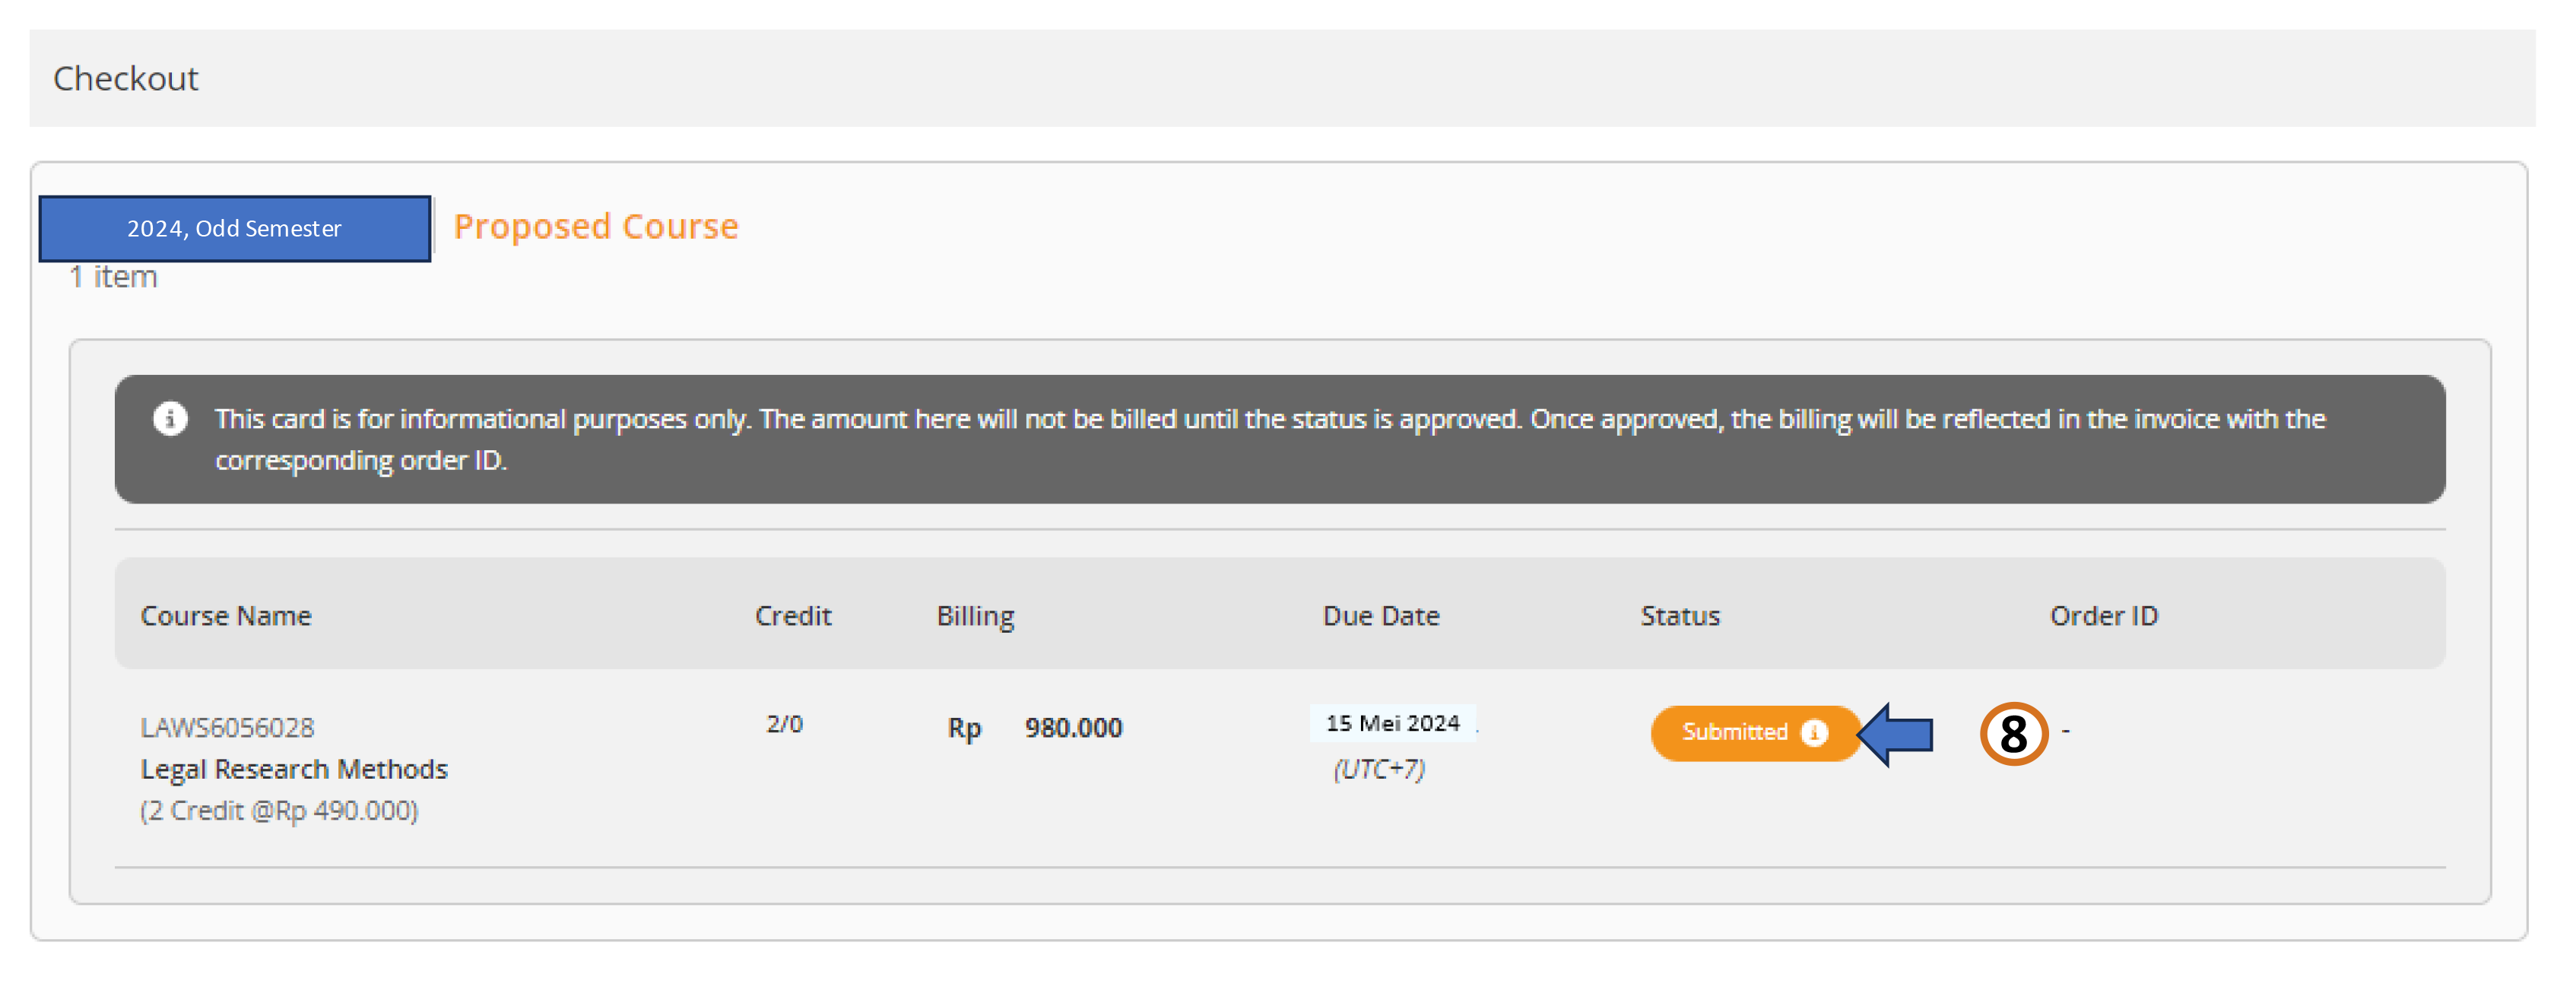Click the circled number 8 marker
2576x981 pixels.
point(2013,734)
